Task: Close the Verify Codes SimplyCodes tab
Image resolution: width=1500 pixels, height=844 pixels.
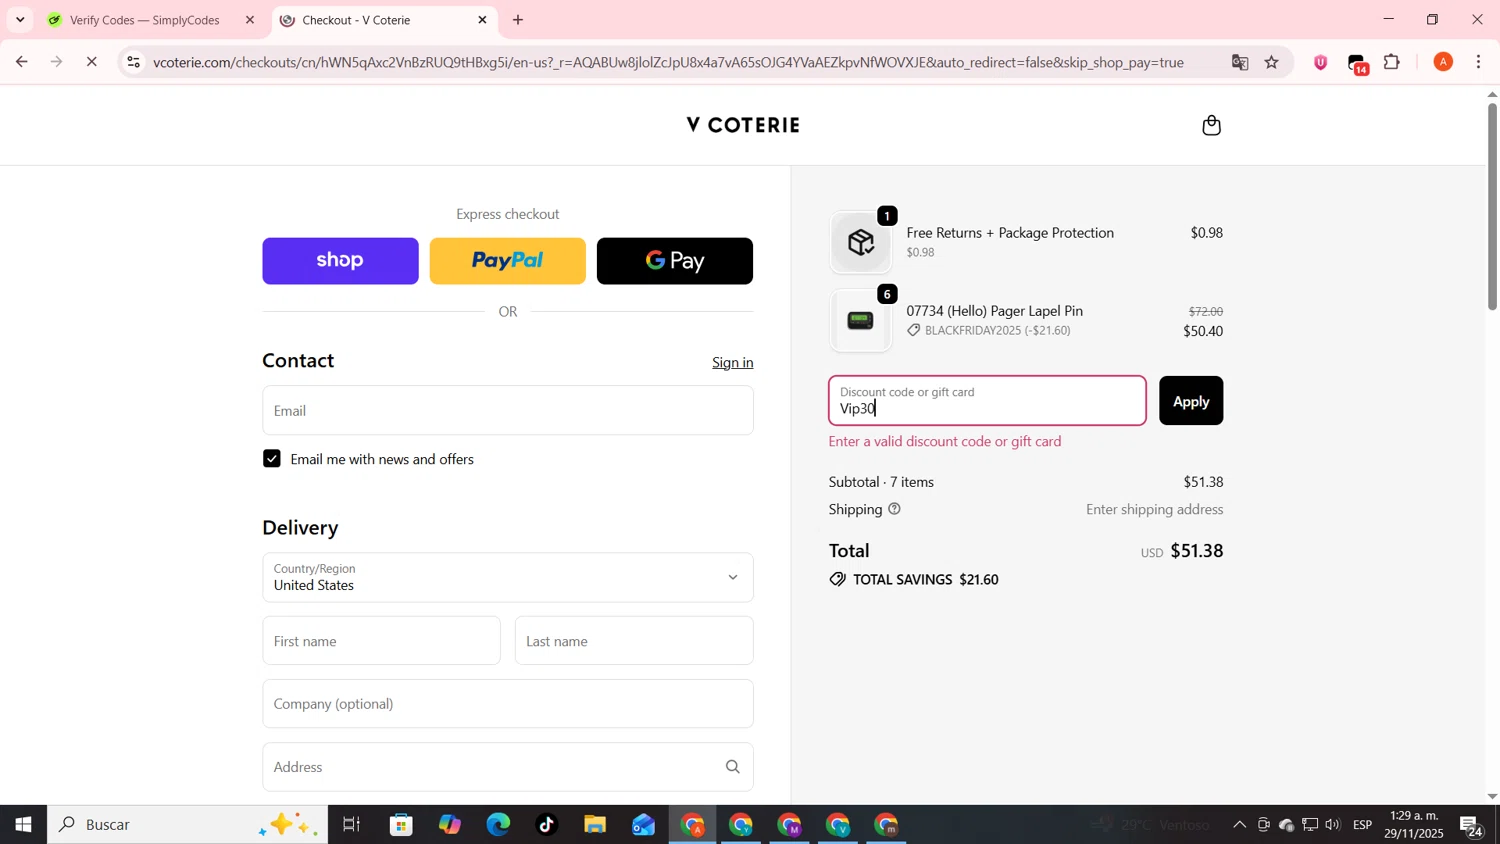Action: [x=250, y=20]
